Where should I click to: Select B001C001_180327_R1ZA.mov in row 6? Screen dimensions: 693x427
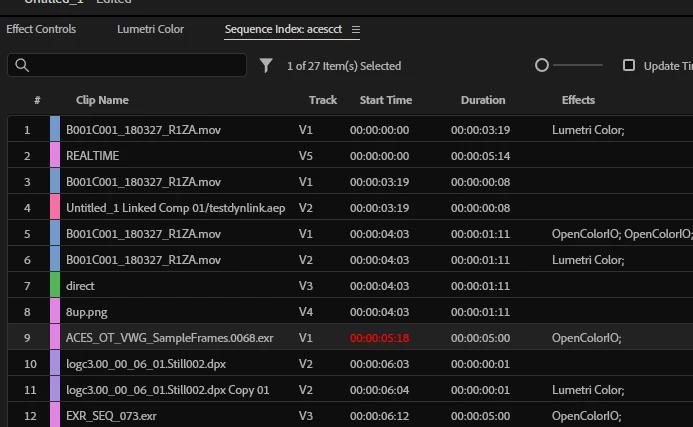(143, 260)
